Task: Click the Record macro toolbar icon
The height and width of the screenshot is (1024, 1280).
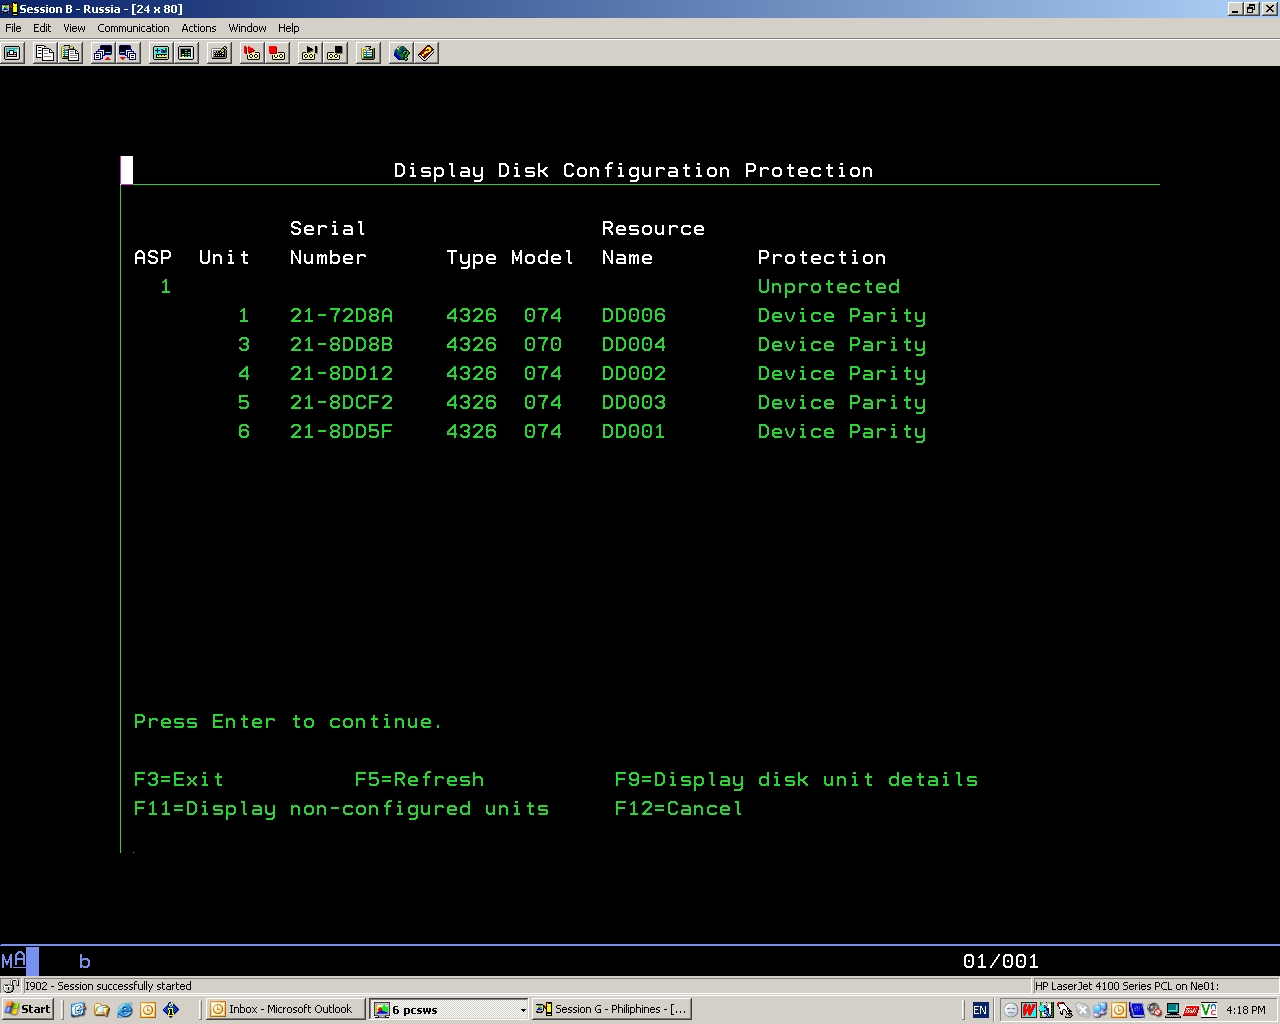Action: (x=252, y=53)
